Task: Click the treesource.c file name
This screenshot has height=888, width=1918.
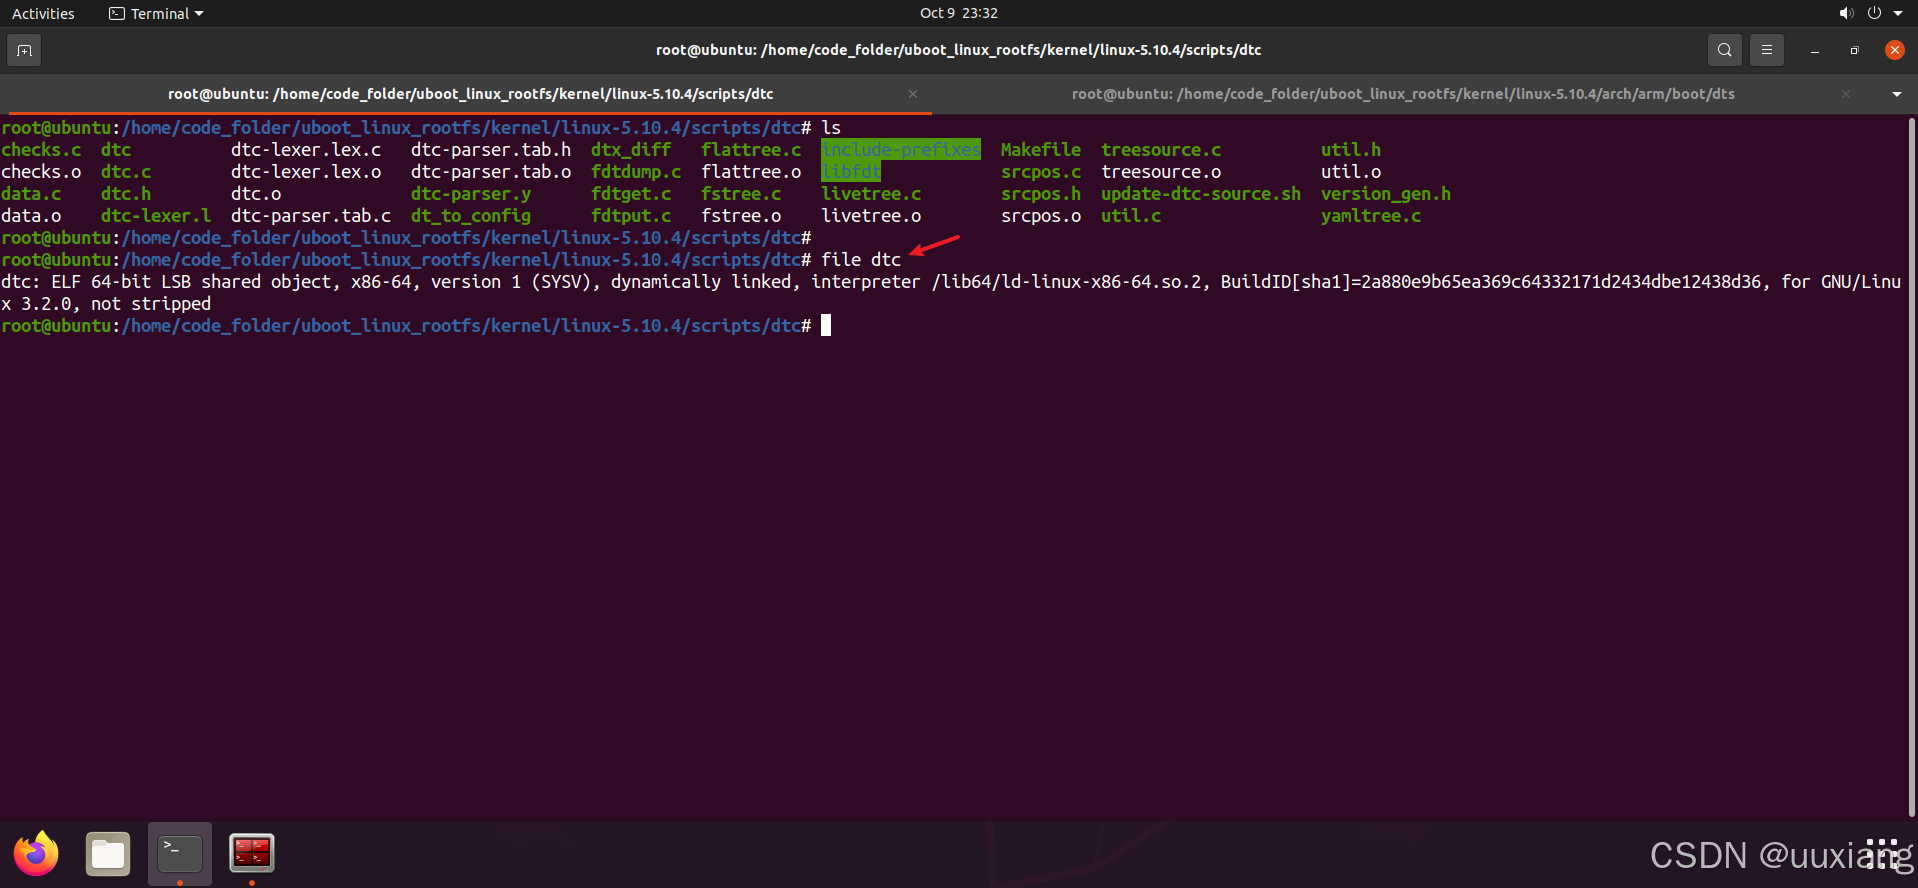Action: [1161, 150]
